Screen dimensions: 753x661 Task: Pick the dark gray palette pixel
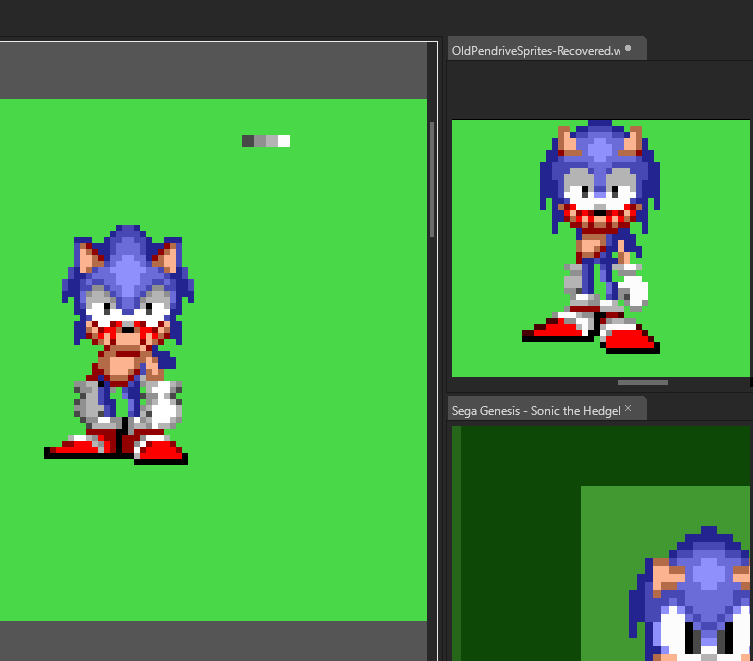click(x=248, y=141)
